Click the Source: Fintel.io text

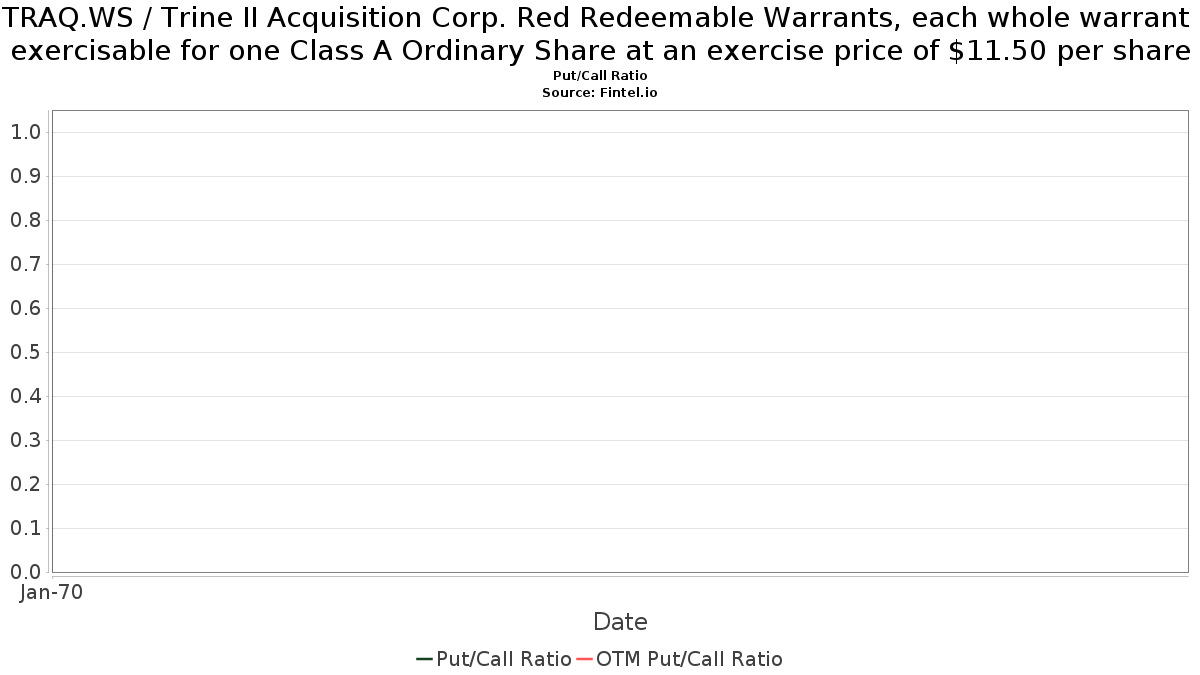(600, 92)
